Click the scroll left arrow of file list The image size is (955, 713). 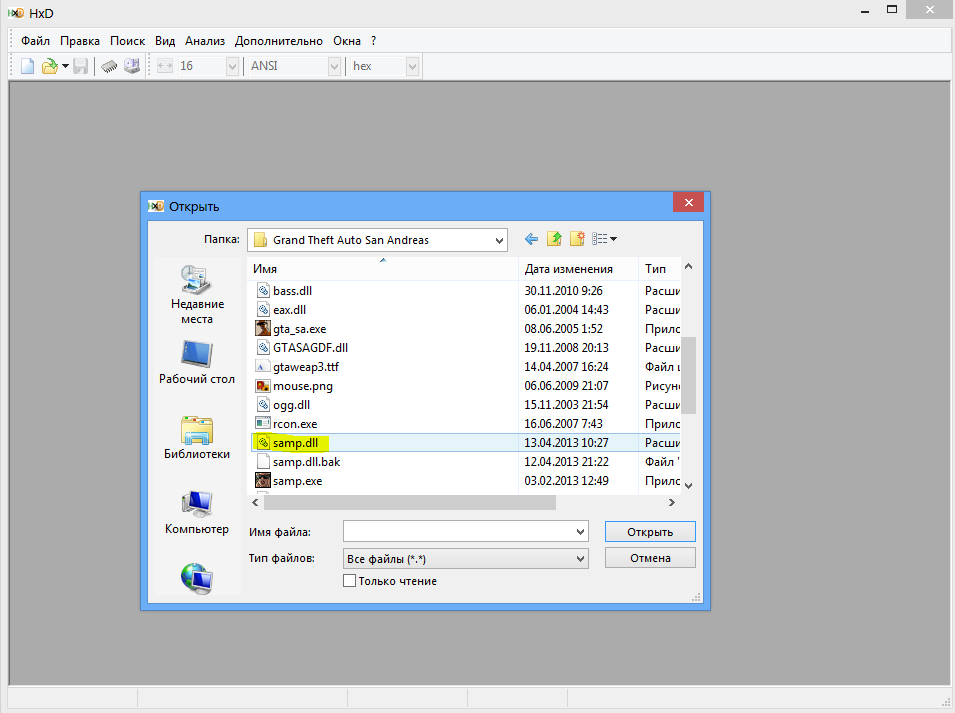pos(256,502)
